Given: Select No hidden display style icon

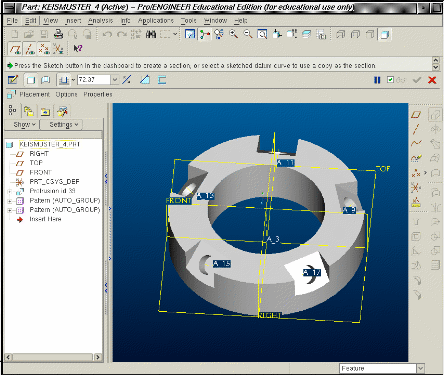Looking at the screenshot, I should (x=370, y=34).
